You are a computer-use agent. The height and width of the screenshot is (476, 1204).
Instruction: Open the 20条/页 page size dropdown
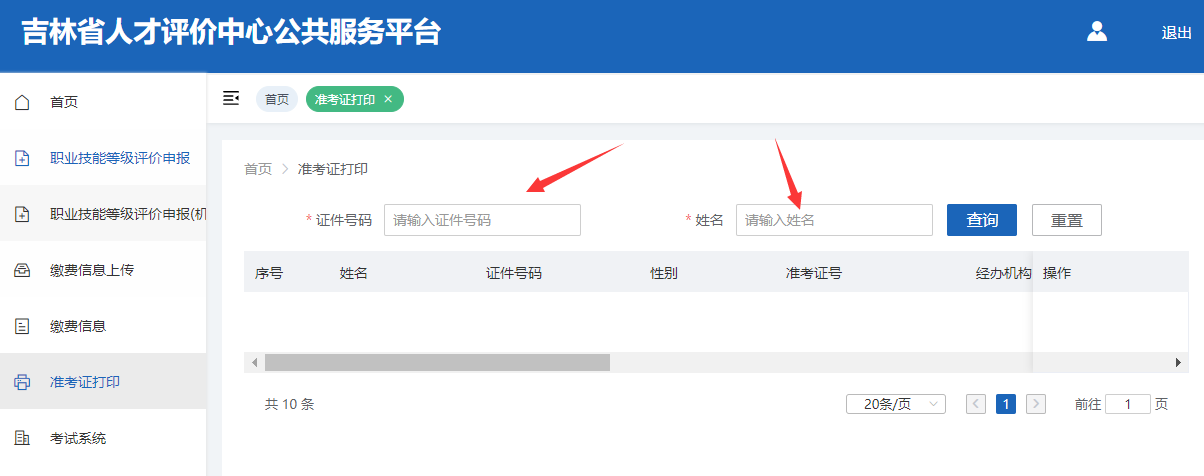[895, 404]
